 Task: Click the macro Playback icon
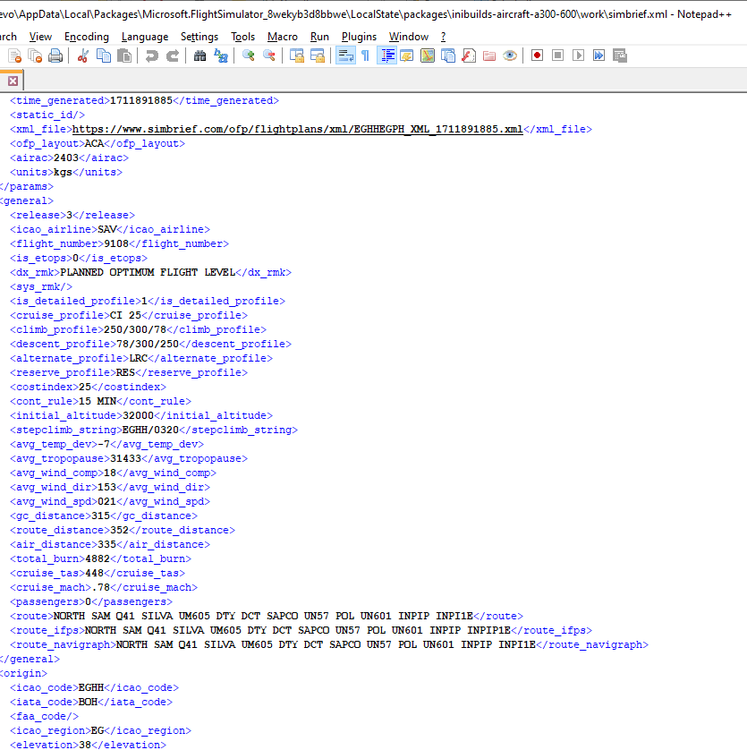coord(578,55)
